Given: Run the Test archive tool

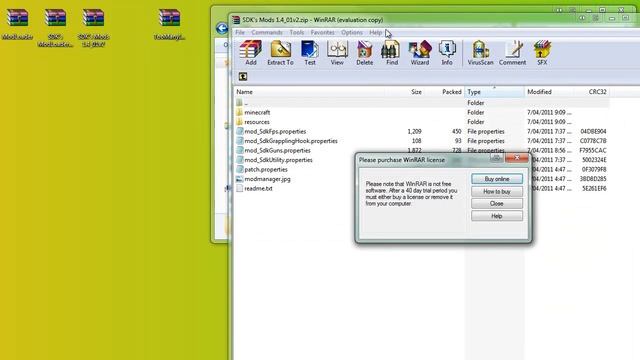Looking at the screenshot, I should click(x=310, y=53).
